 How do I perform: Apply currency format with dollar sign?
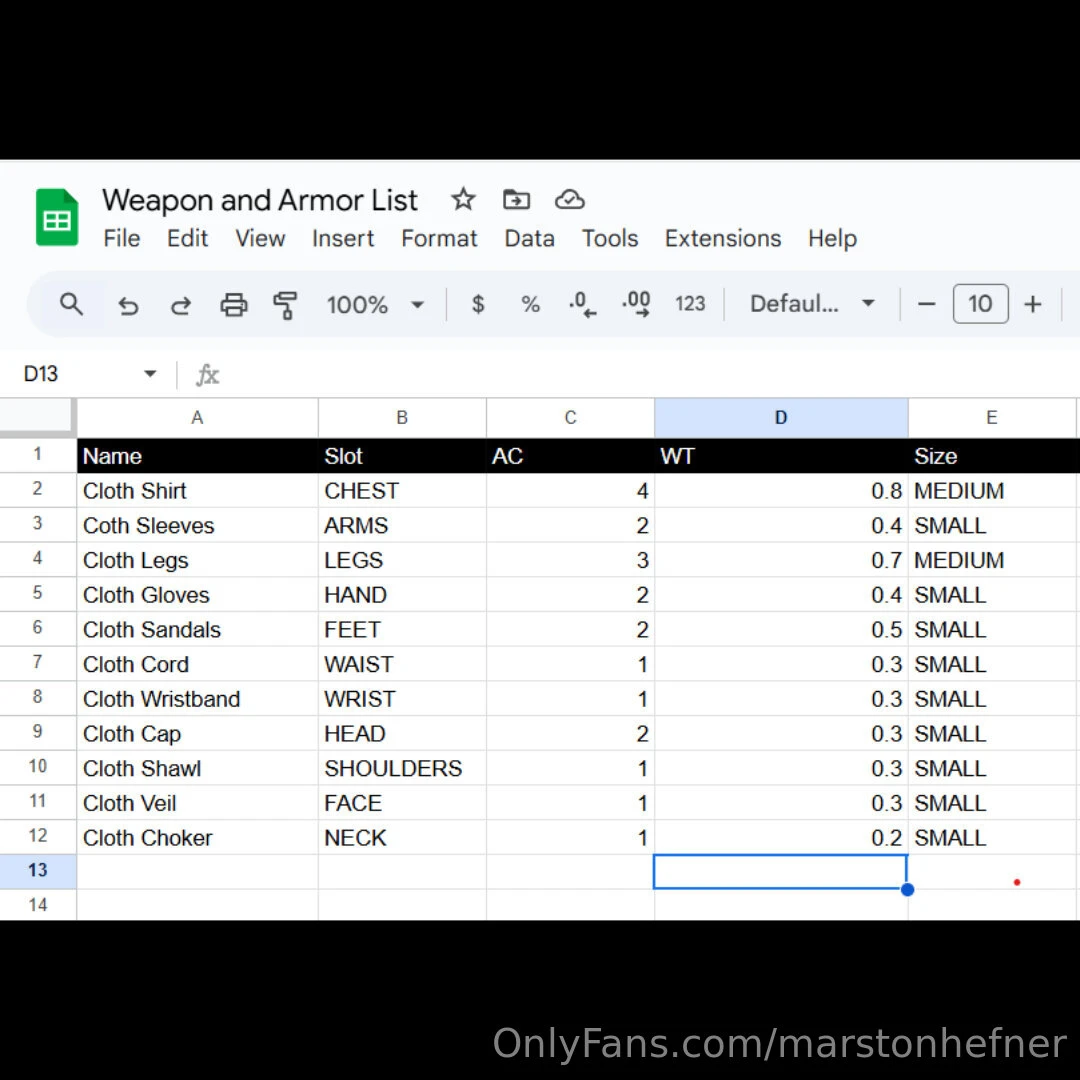(x=478, y=304)
